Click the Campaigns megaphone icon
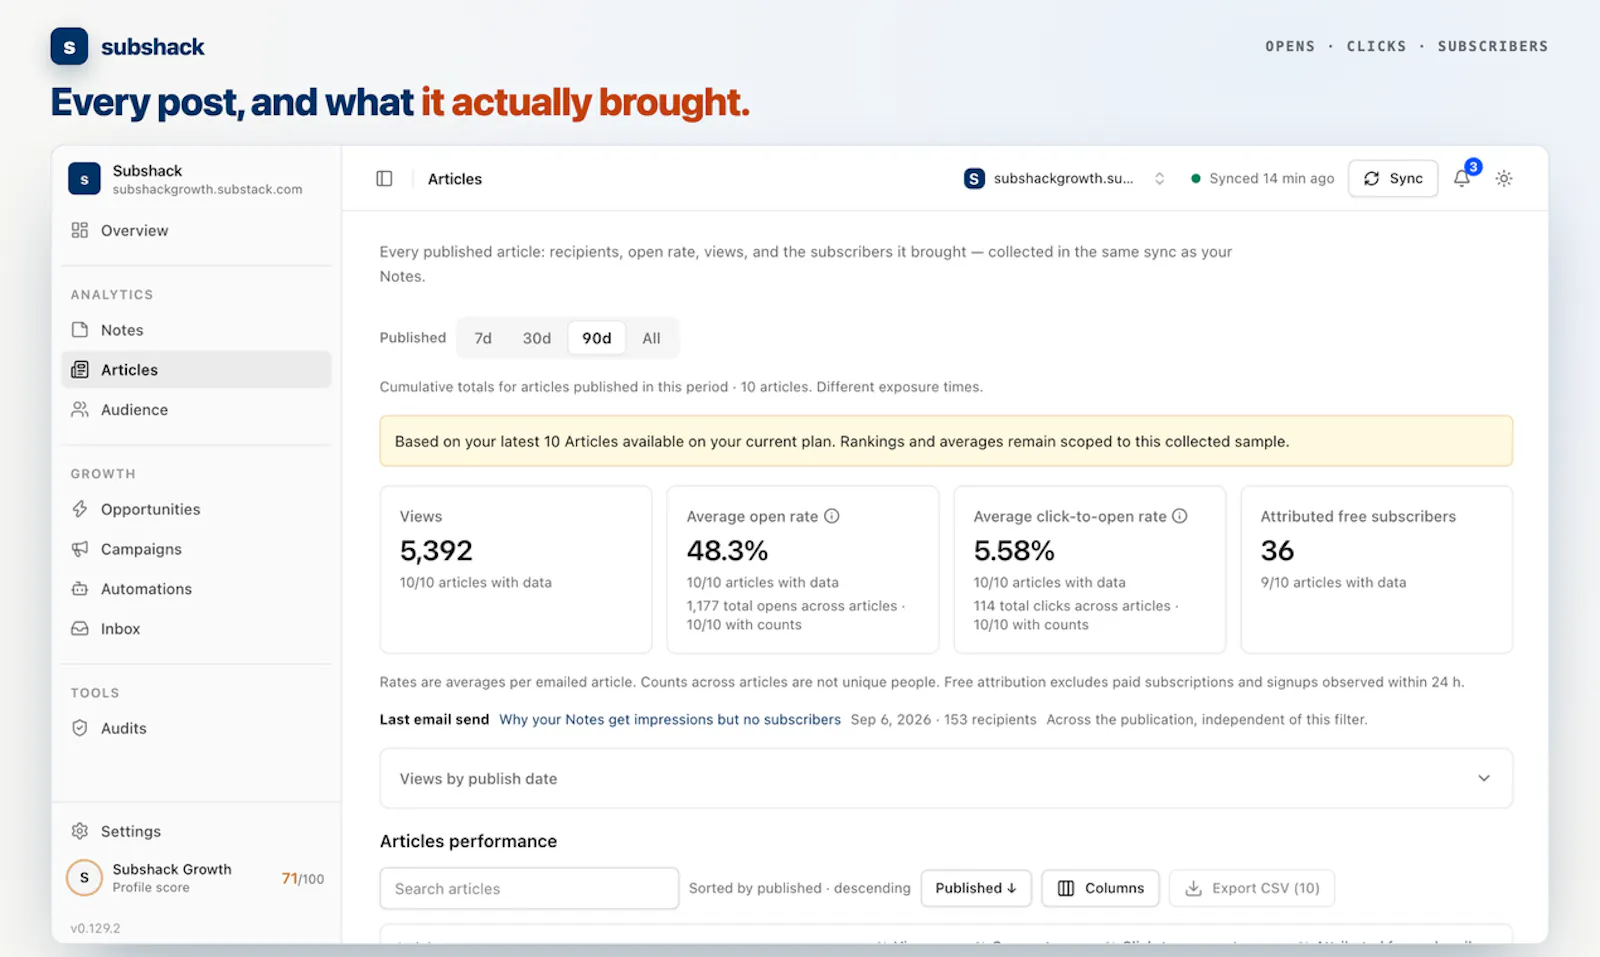Image resolution: width=1600 pixels, height=957 pixels. coord(80,549)
